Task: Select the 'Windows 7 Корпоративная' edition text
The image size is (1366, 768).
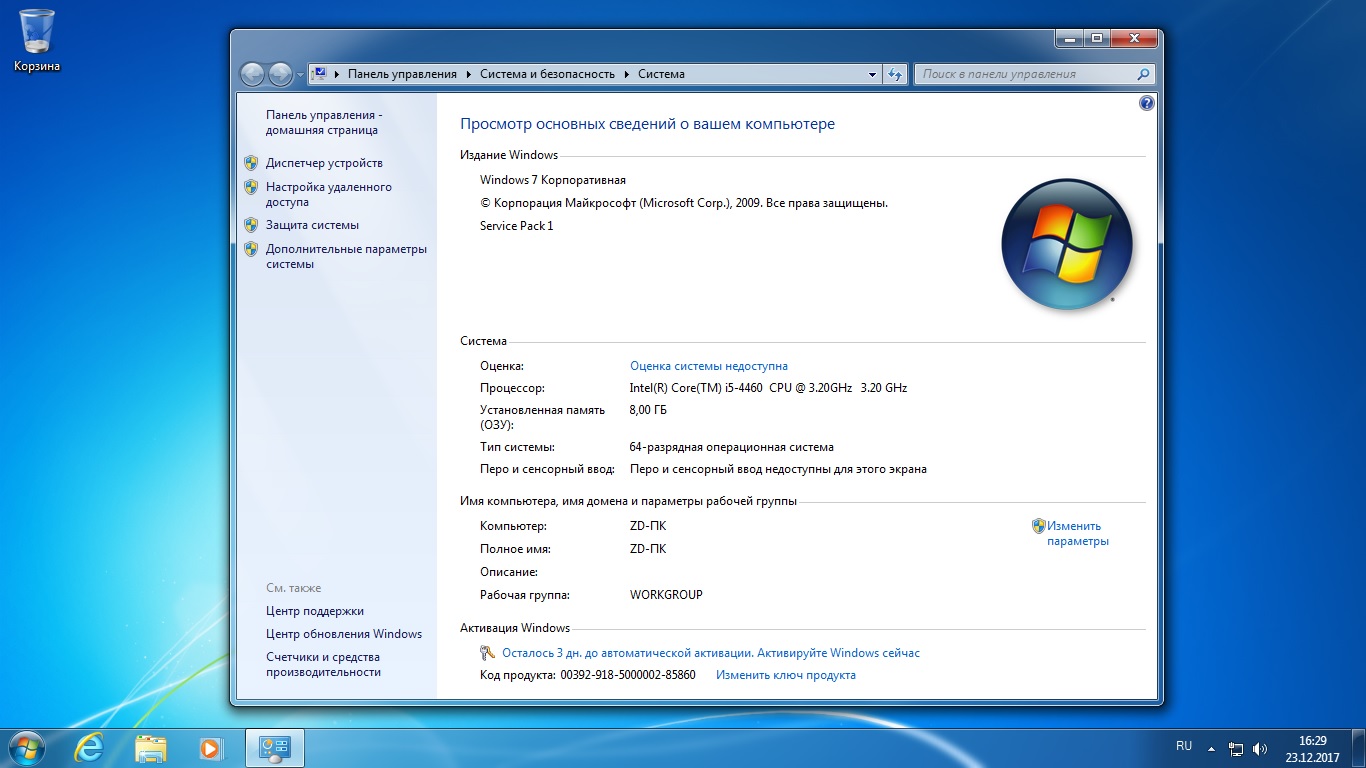Action: point(553,180)
